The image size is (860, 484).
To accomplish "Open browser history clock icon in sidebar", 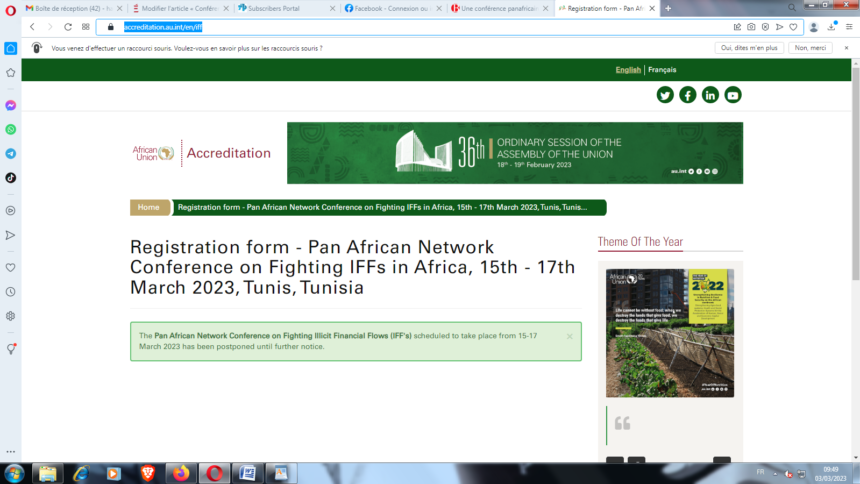I will click(x=10, y=292).
